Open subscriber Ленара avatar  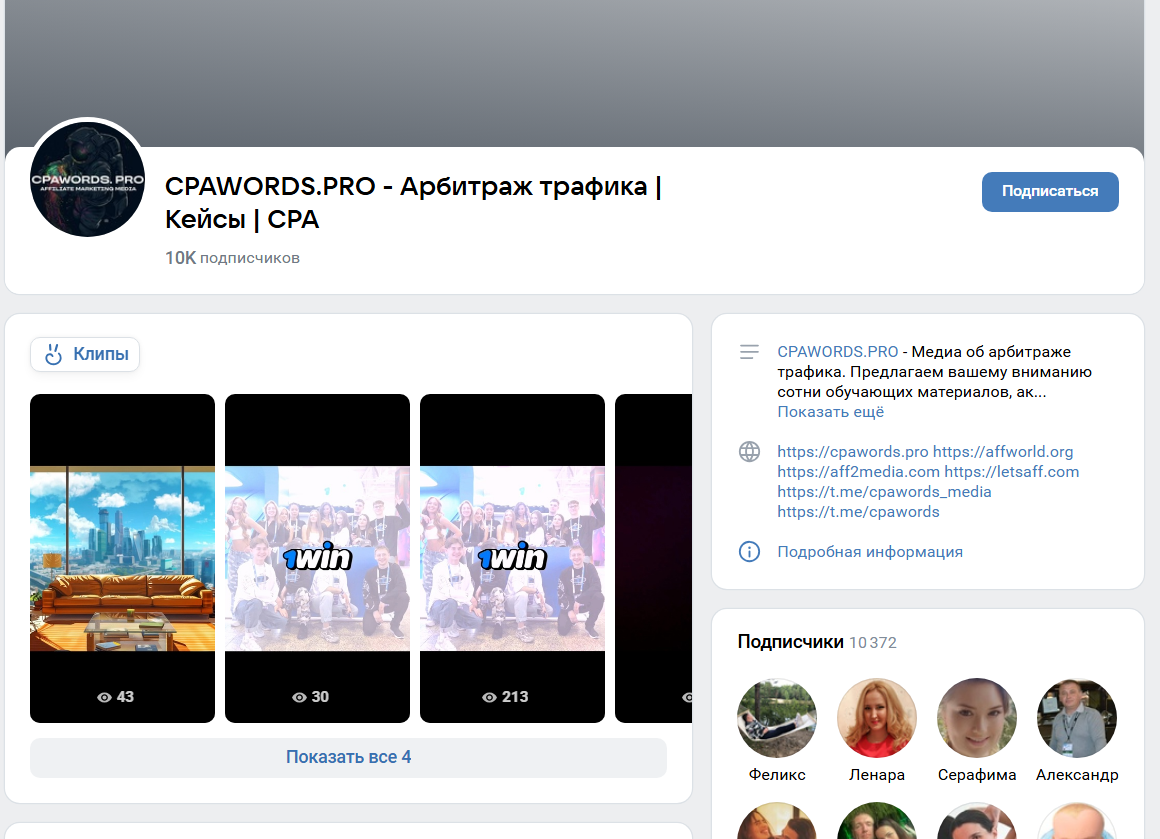877,718
